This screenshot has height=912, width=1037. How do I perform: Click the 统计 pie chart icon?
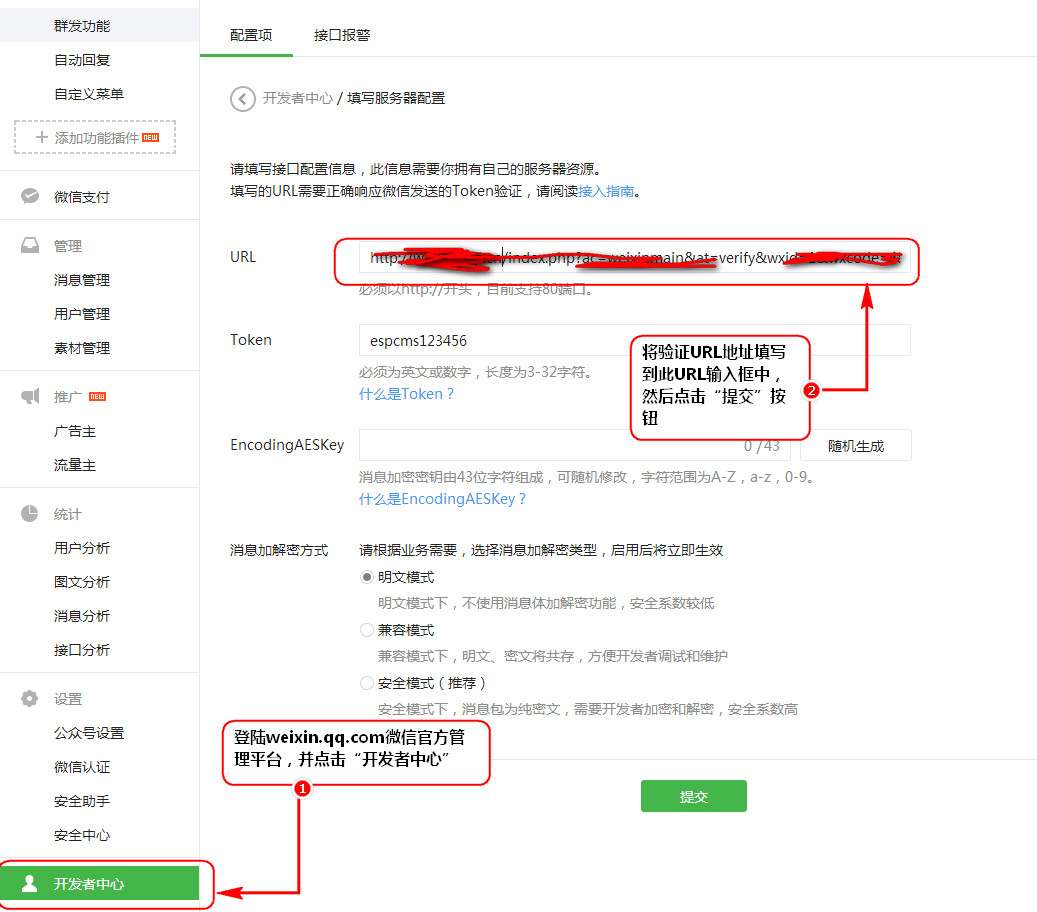[30, 514]
